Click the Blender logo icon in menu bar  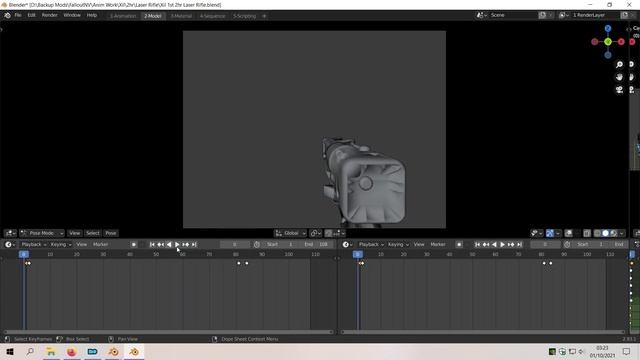7,15
